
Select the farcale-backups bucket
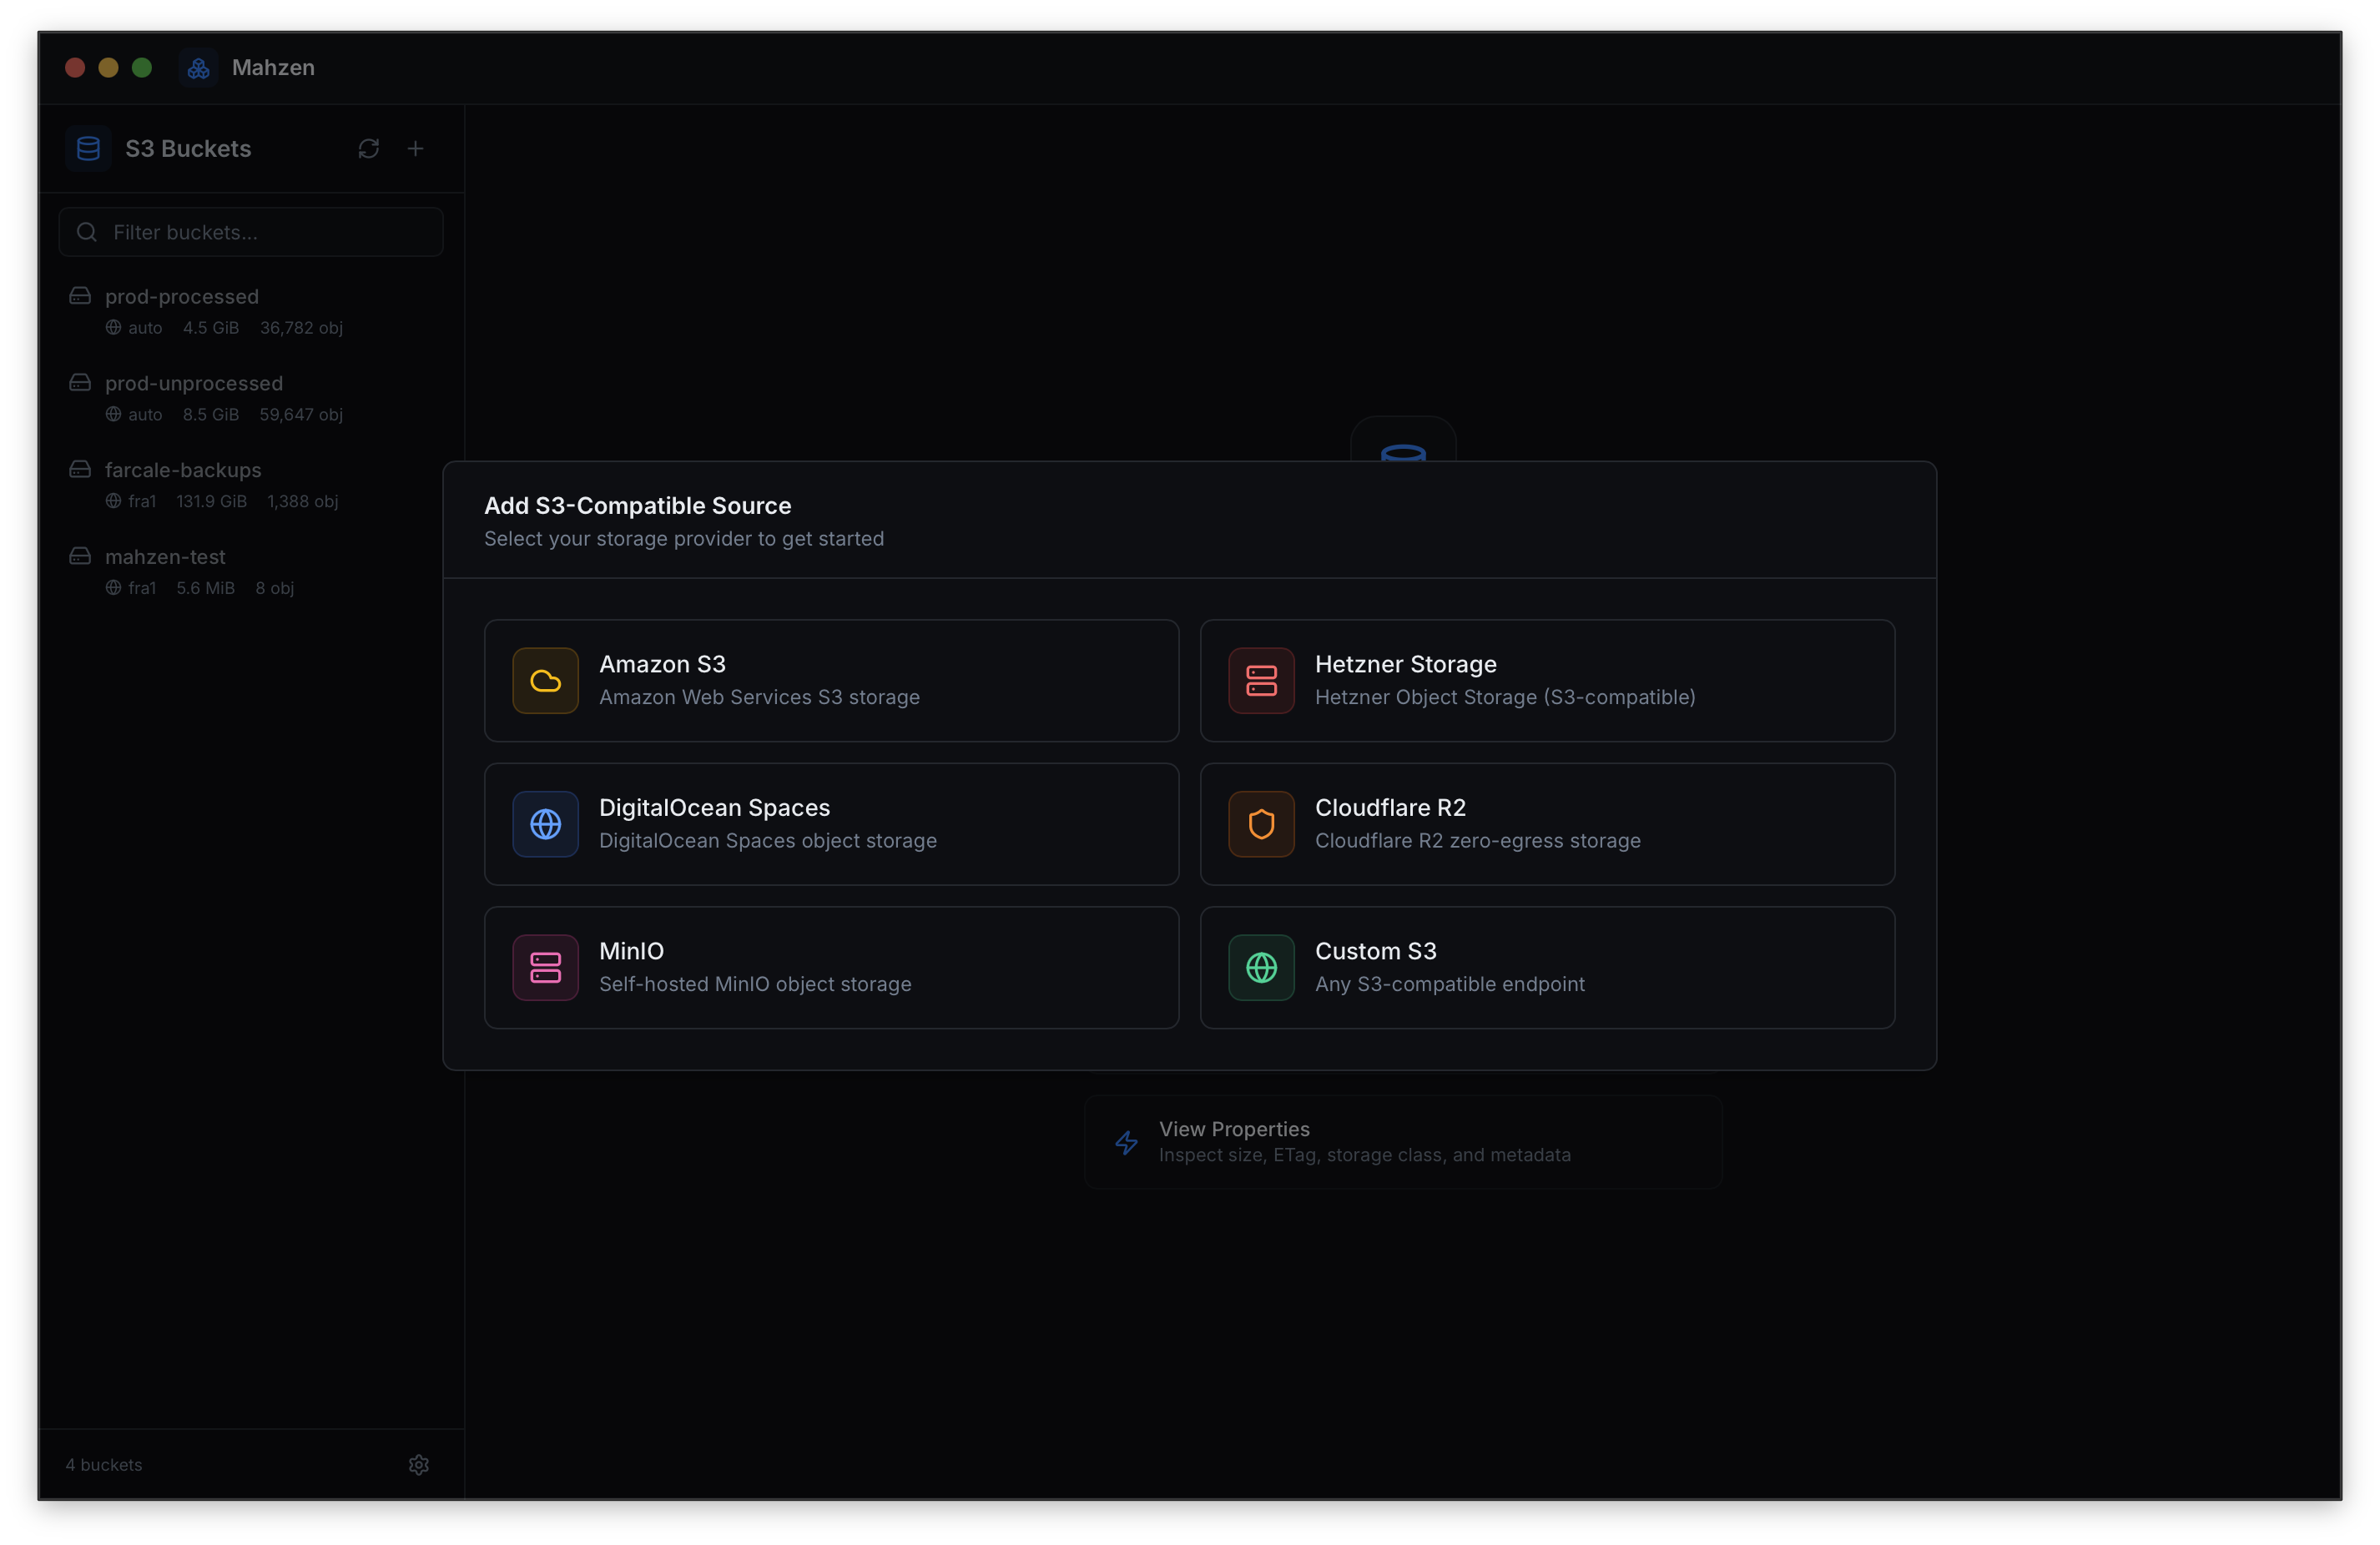(183, 471)
